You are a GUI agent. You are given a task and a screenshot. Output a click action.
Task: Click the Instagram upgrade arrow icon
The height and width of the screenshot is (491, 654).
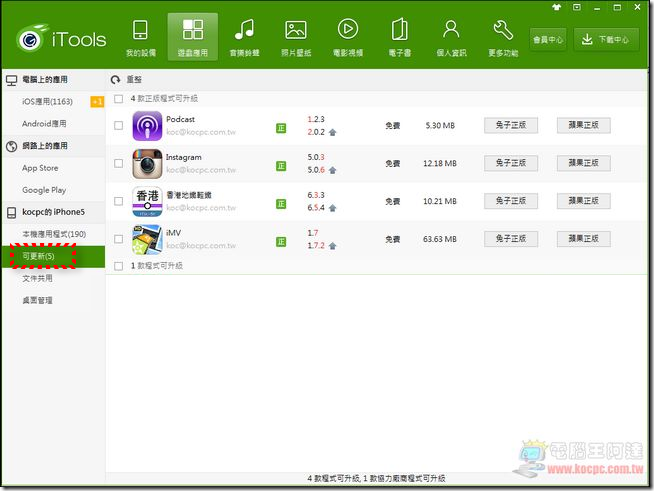tap(332, 170)
